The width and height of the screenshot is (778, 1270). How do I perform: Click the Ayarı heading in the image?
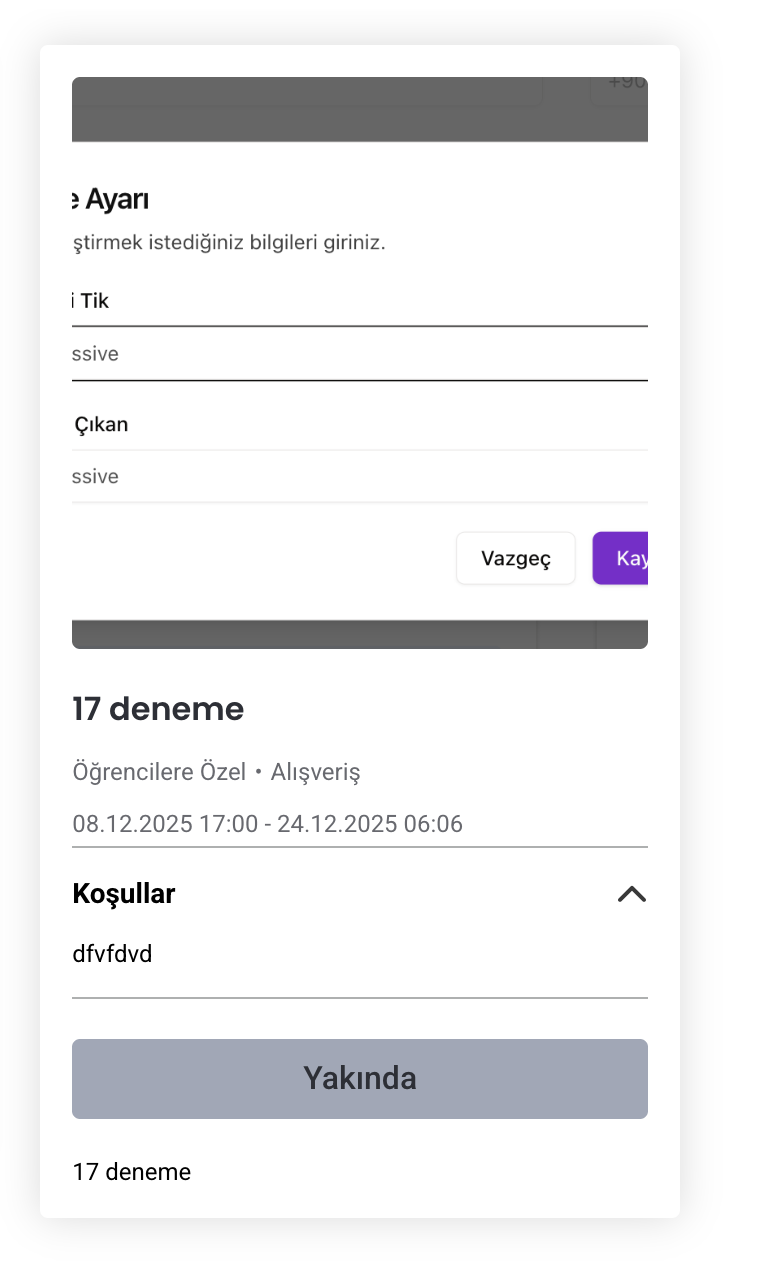(x=116, y=199)
